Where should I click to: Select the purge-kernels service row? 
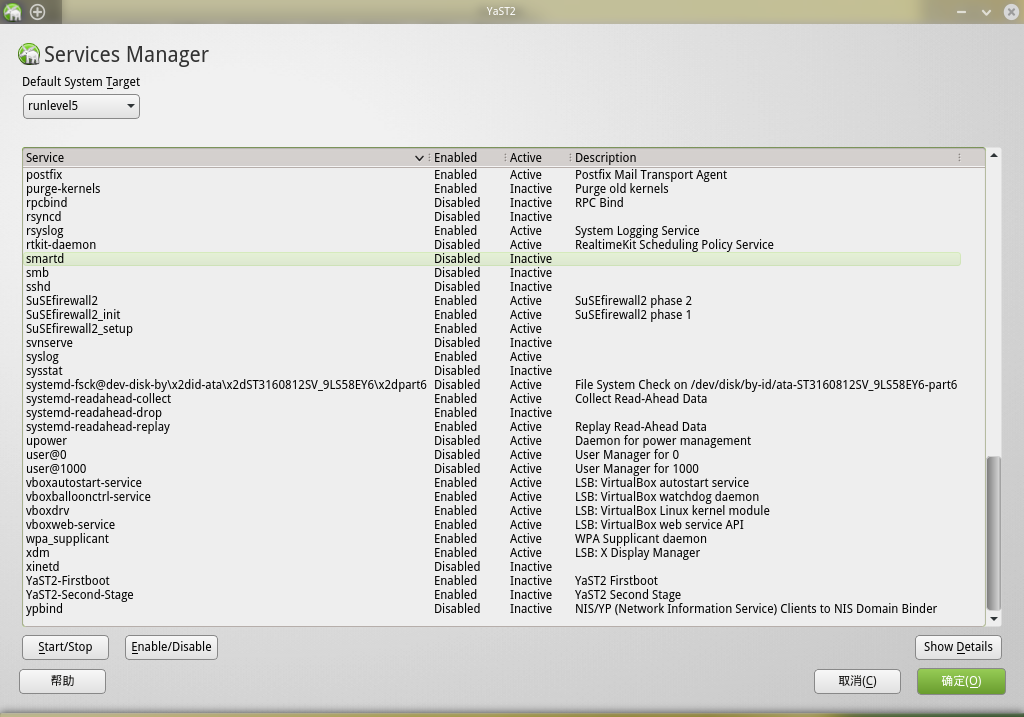492,189
